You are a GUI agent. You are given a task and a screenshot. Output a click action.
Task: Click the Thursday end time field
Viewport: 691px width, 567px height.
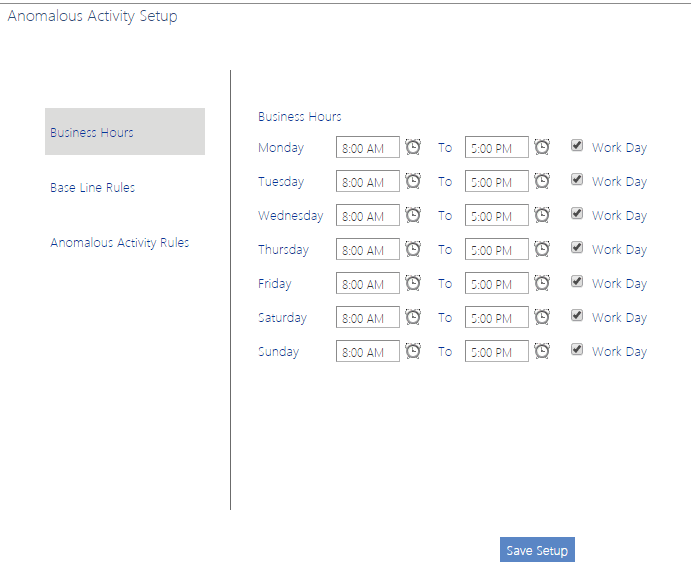(496, 250)
